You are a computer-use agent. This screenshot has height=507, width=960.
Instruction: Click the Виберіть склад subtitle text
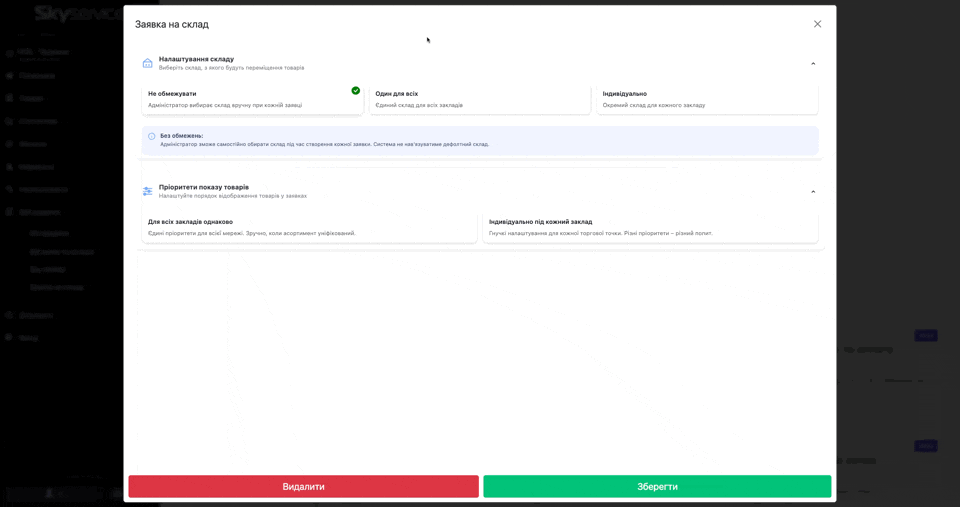click(x=231, y=68)
